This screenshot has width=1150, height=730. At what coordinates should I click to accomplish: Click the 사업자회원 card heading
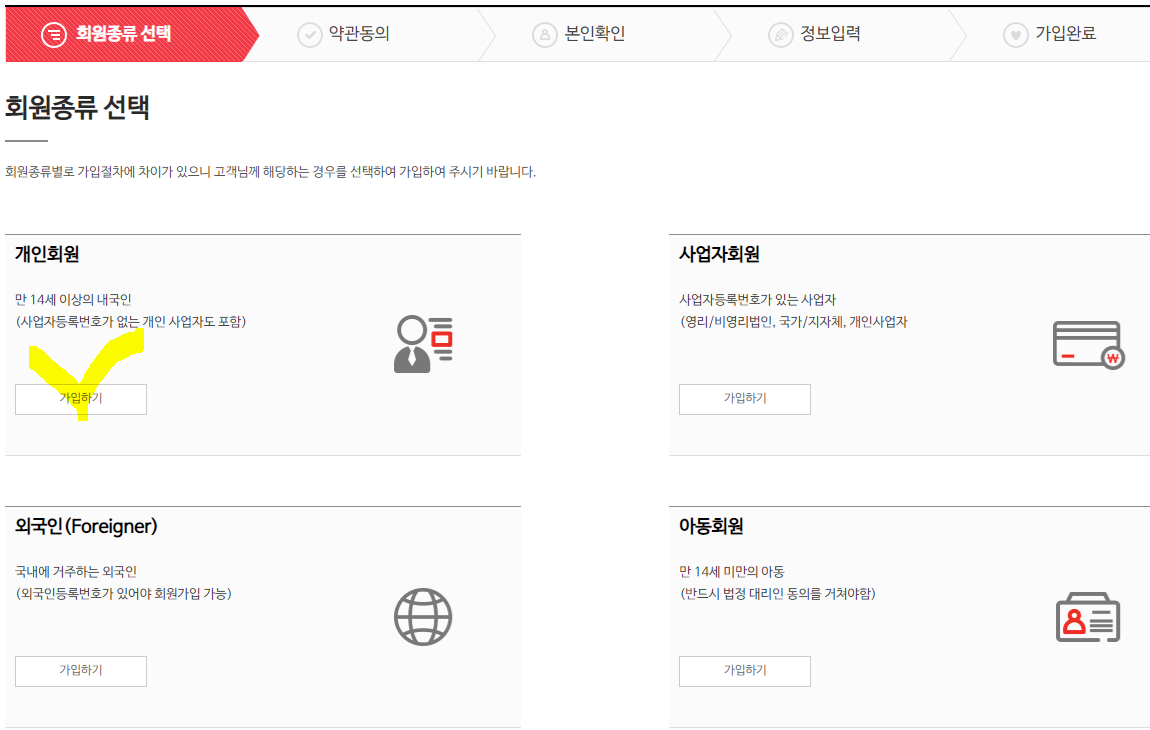719,255
